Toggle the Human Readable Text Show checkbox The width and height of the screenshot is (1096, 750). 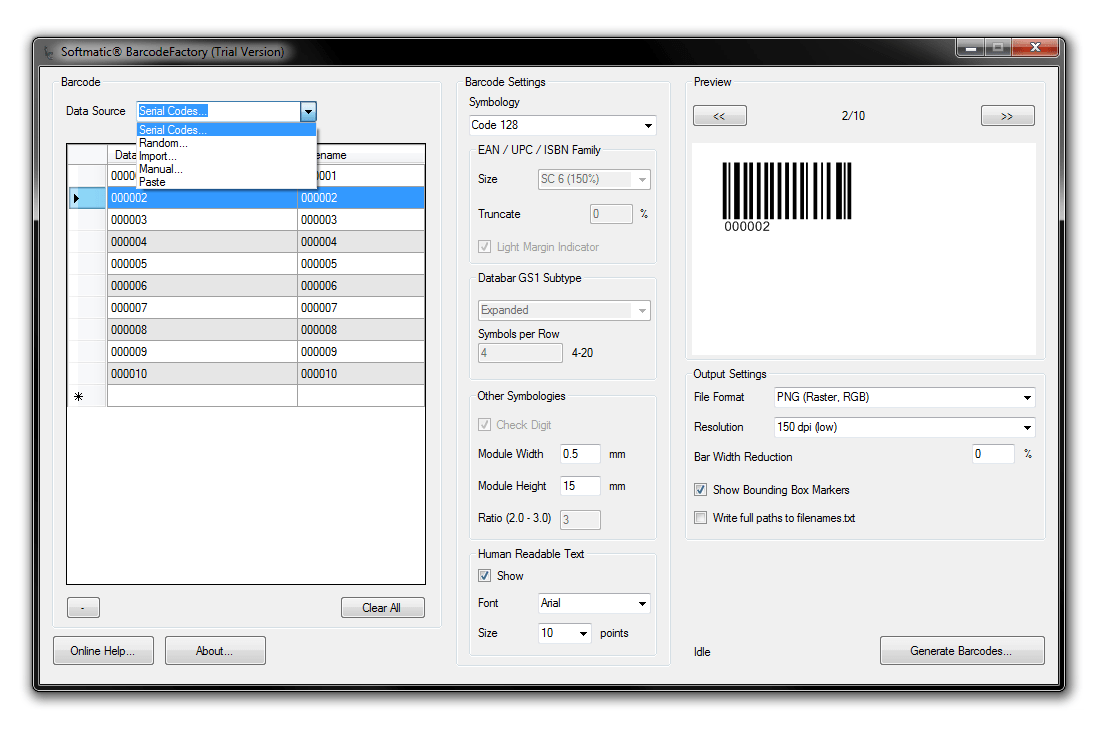[x=484, y=576]
